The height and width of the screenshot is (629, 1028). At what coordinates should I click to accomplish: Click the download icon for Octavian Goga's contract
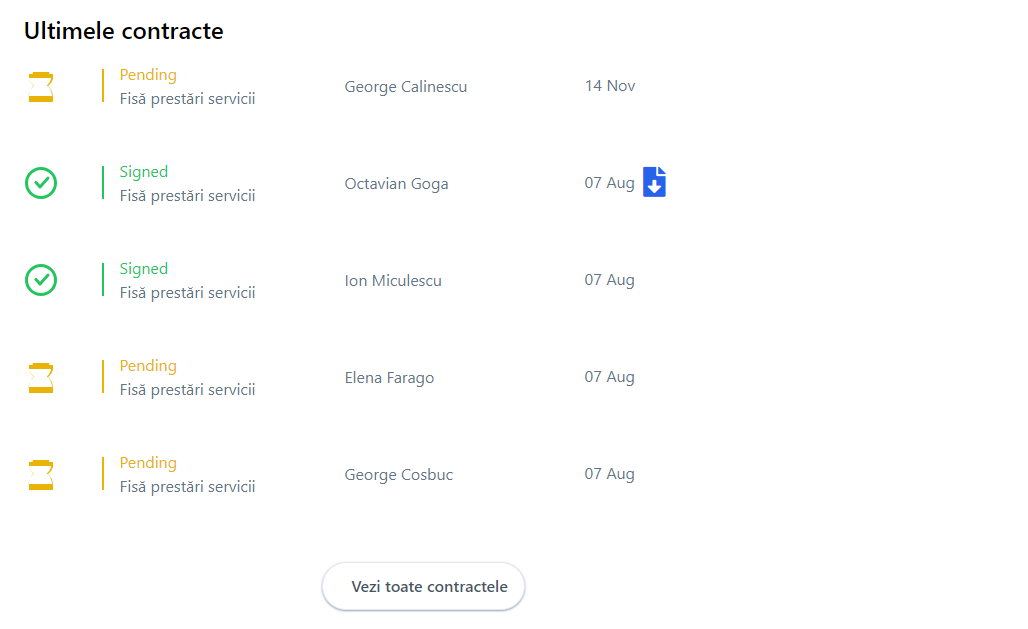[x=654, y=182]
